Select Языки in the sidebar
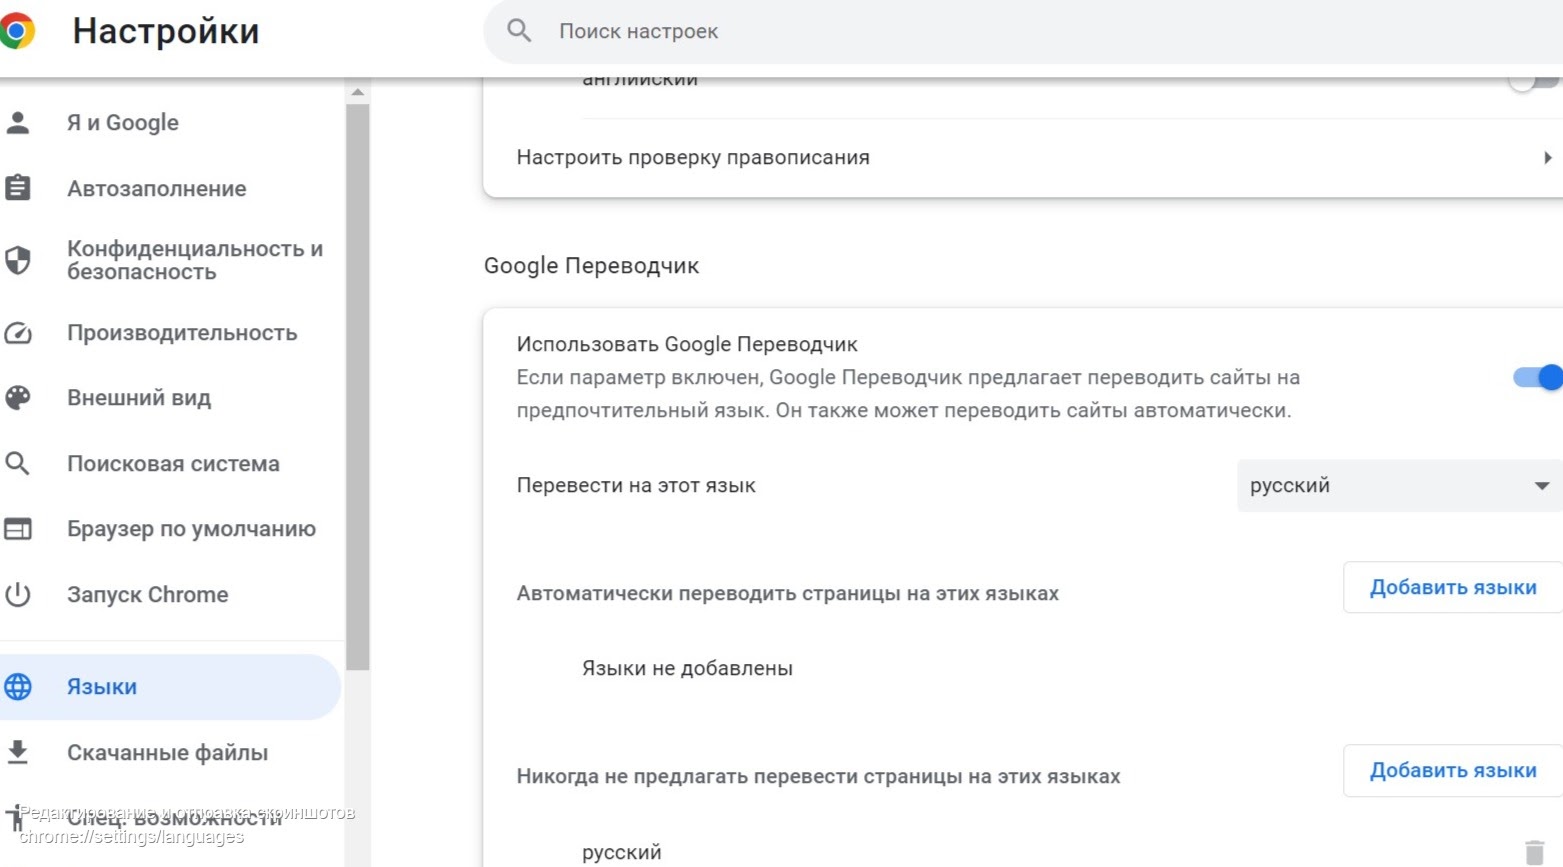Screen dimensions: 1563x867 pyautogui.click(x=170, y=687)
